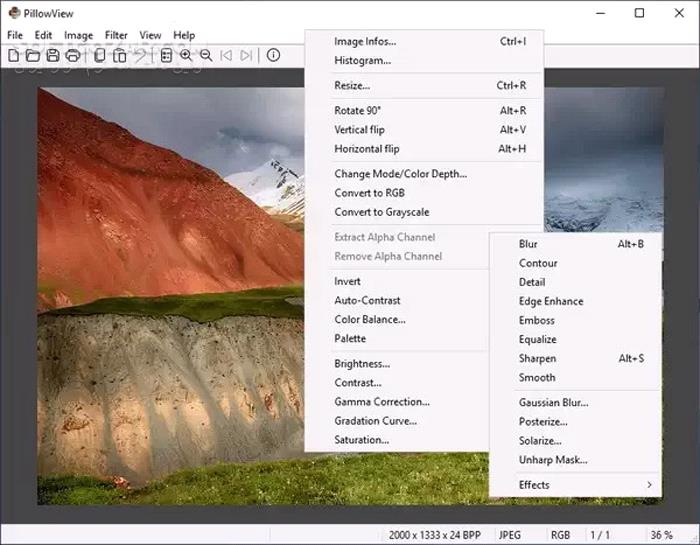Click the Open folder toolbar icon
This screenshot has height=545, width=700.
pyautogui.click(x=32, y=56)
